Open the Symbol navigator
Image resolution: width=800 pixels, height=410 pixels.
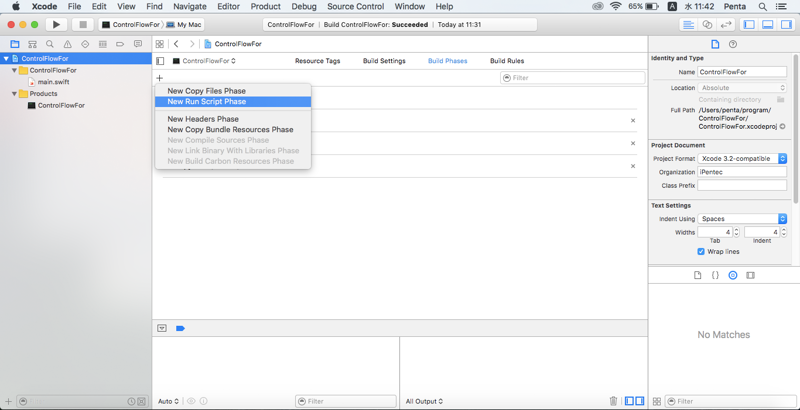32,44
